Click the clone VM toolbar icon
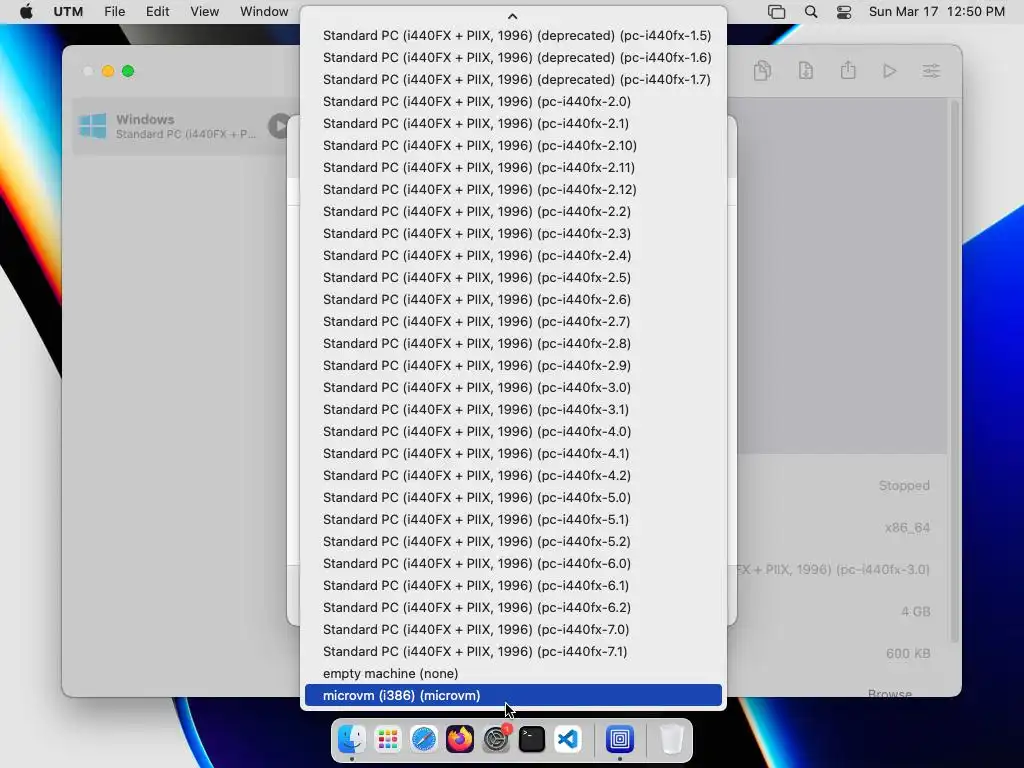The height and width of the screenshot is (768, 1024). (762, 71)
